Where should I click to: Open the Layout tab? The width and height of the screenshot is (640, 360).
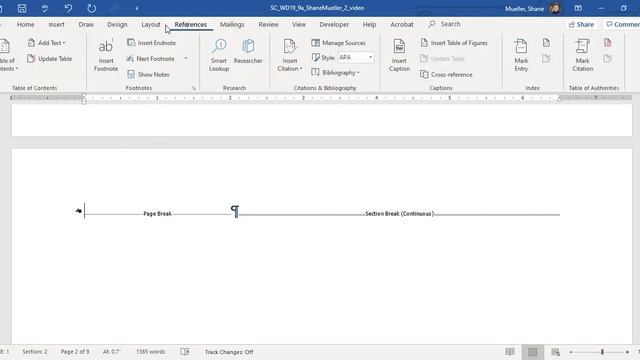[151, 24]
